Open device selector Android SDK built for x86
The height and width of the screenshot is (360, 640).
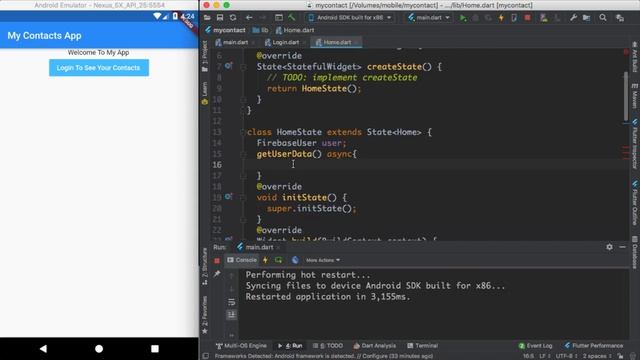click(350, 18)
